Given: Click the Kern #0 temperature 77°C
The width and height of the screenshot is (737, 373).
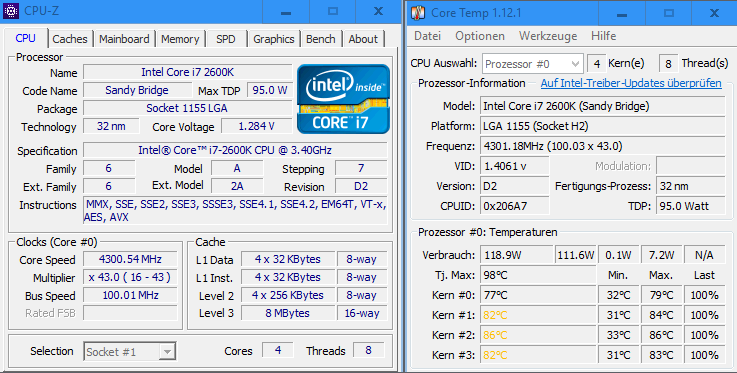Looking at the screenshot, I should [538, 295].
